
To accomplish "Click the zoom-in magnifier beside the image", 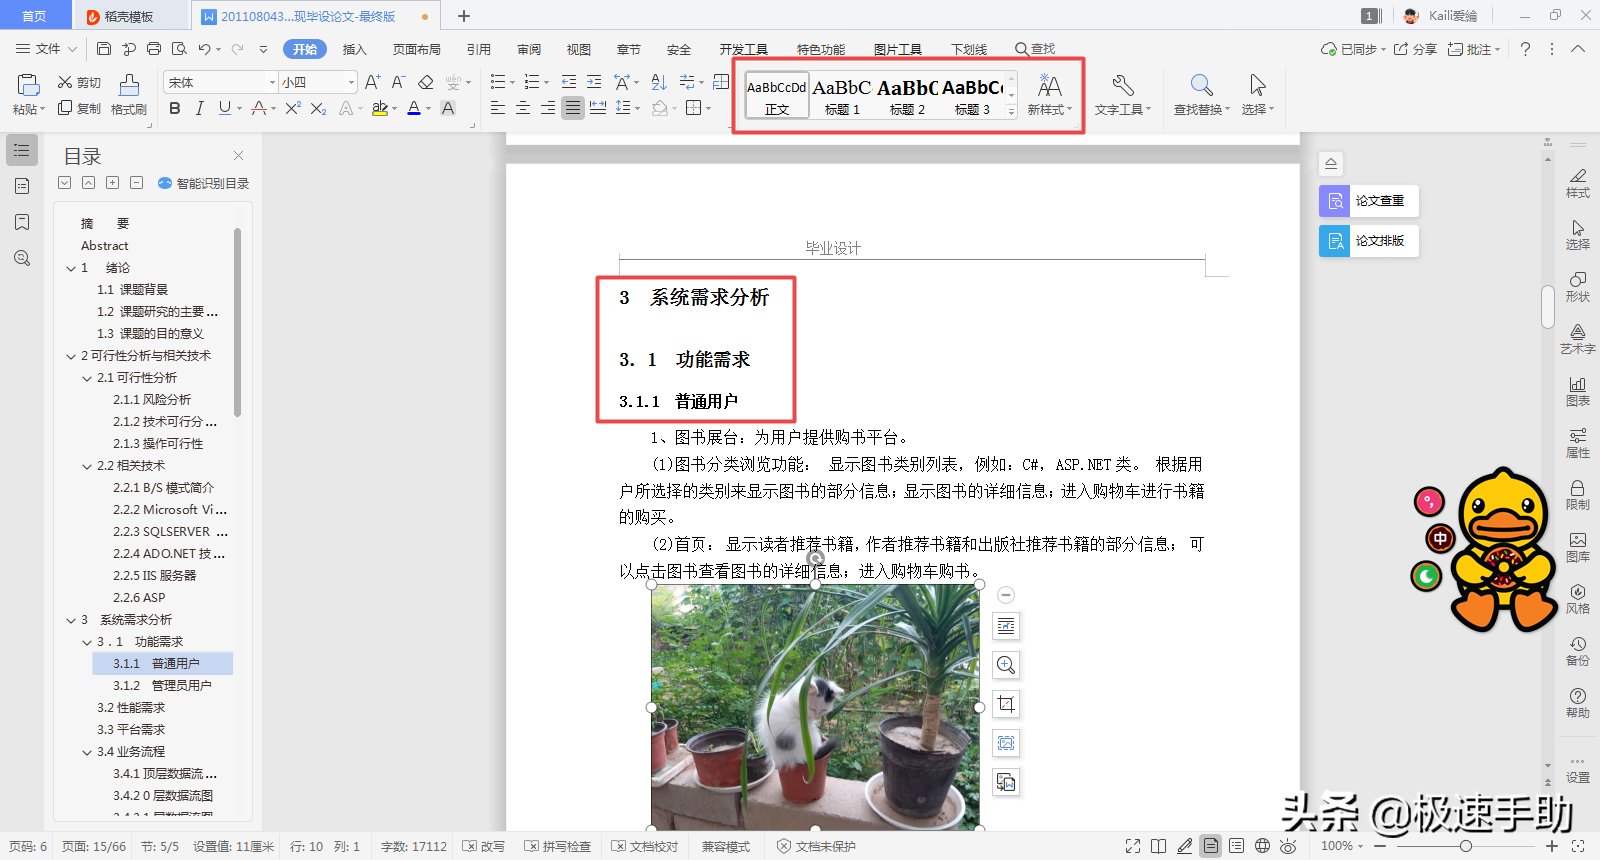I will tap(1006, 665).
